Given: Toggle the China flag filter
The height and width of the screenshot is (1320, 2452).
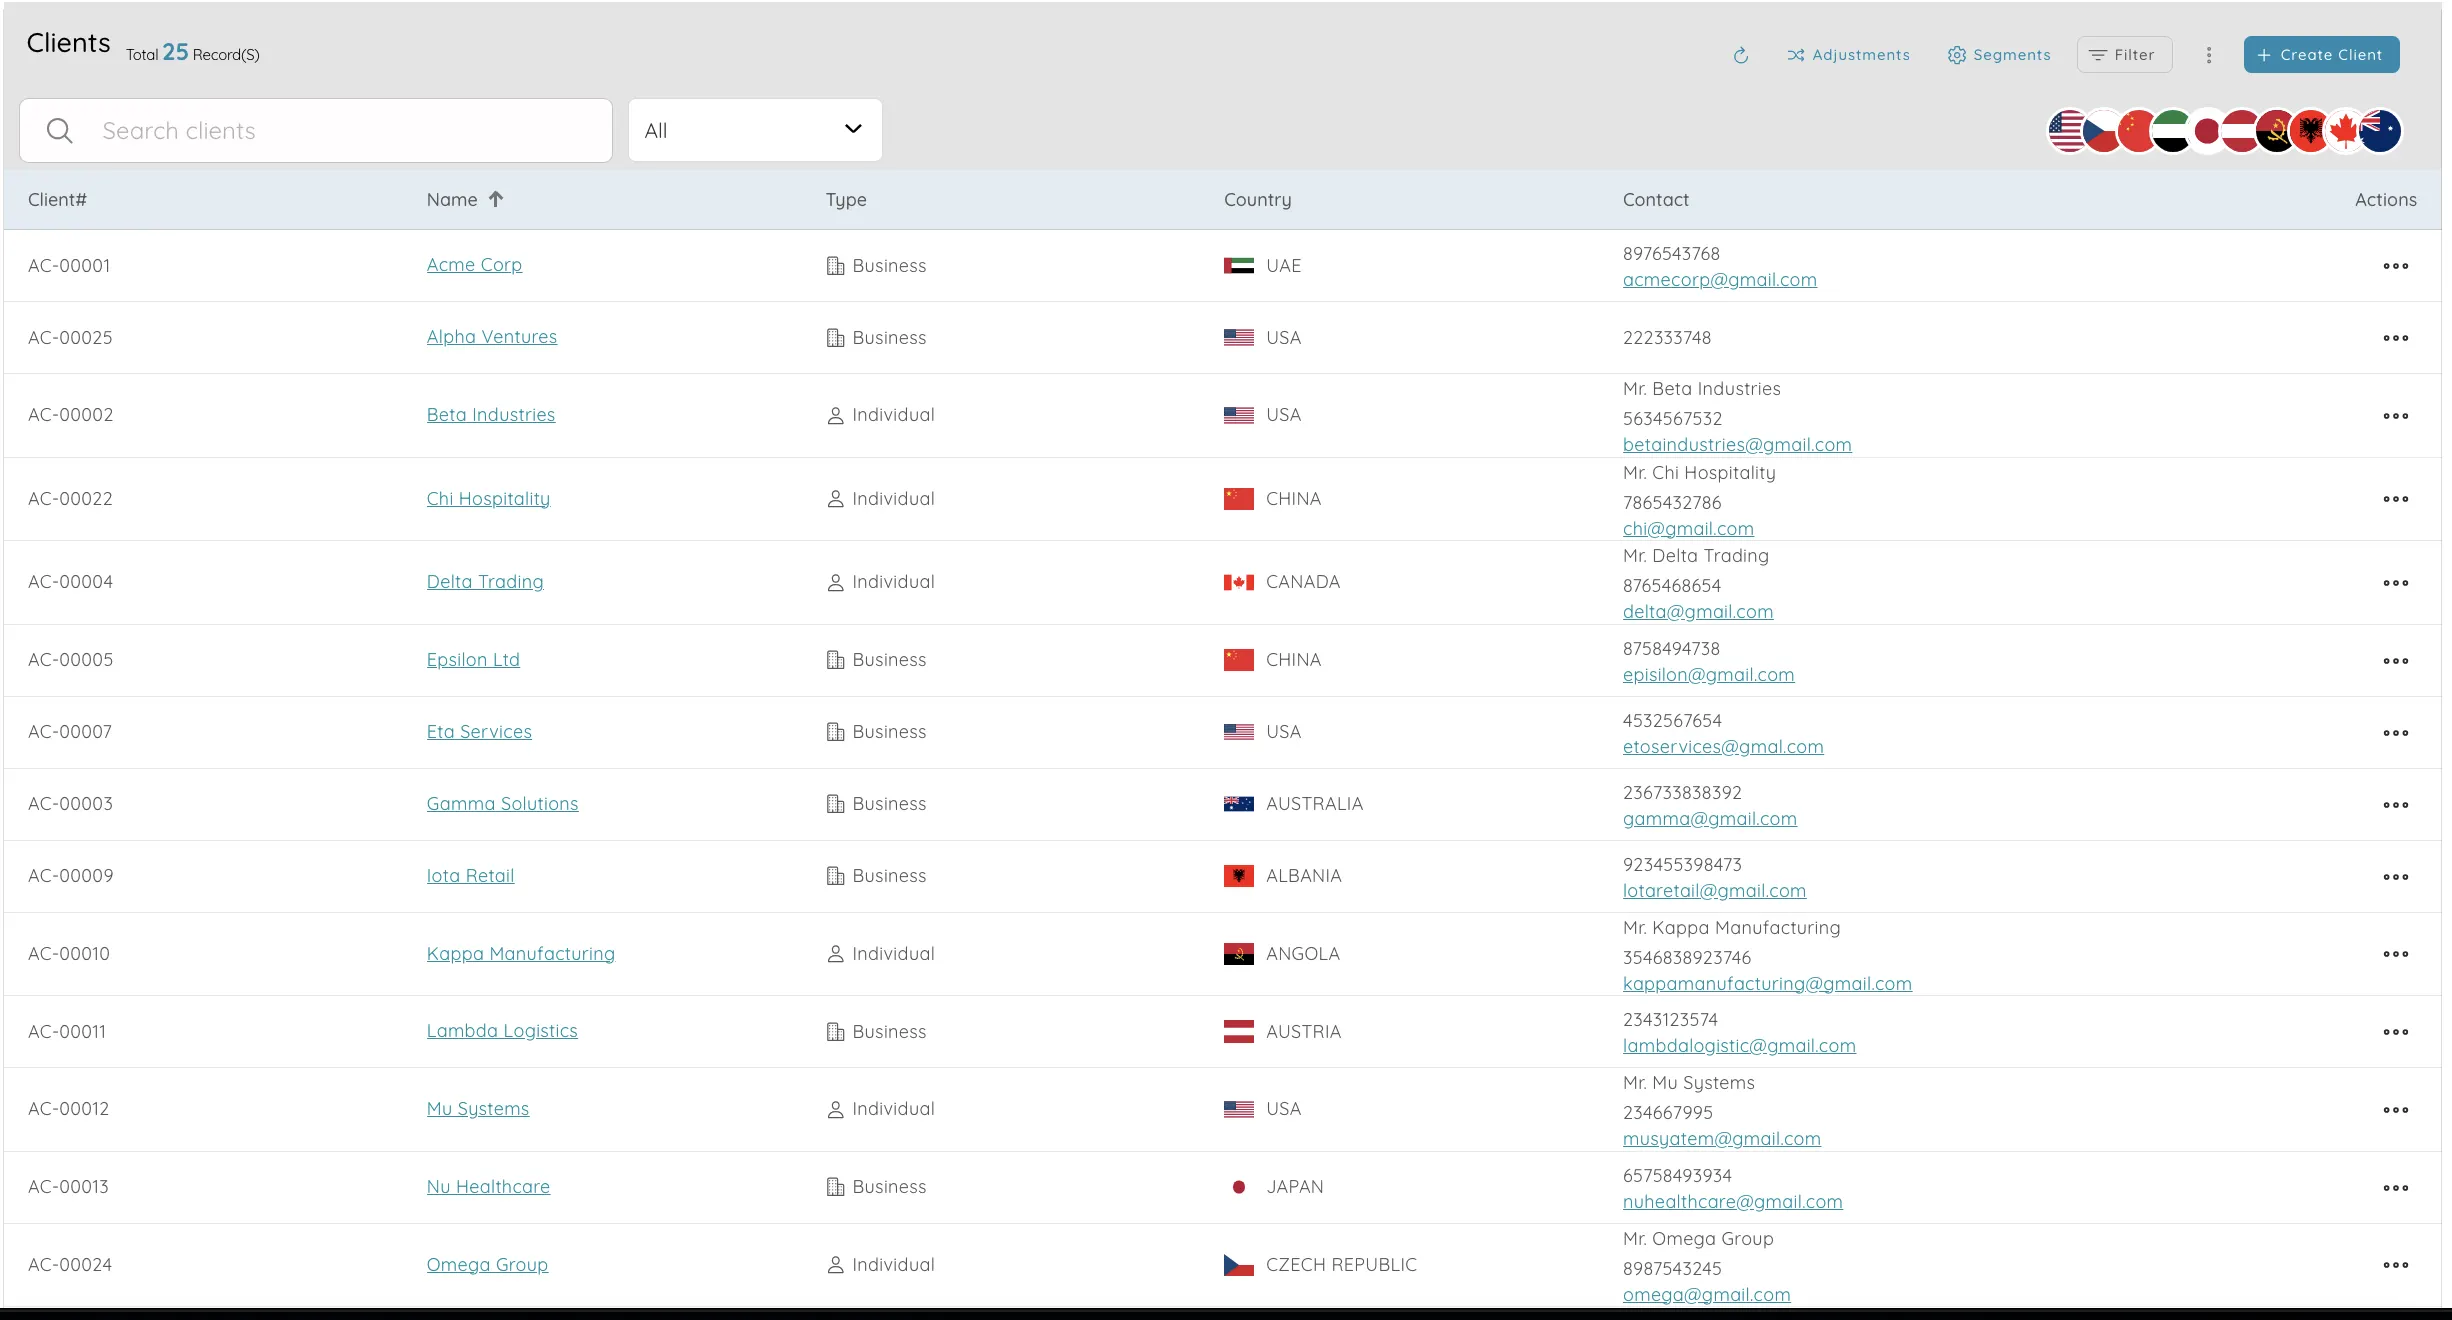Looking at the screenshot, I should [x=2135, y=131].
